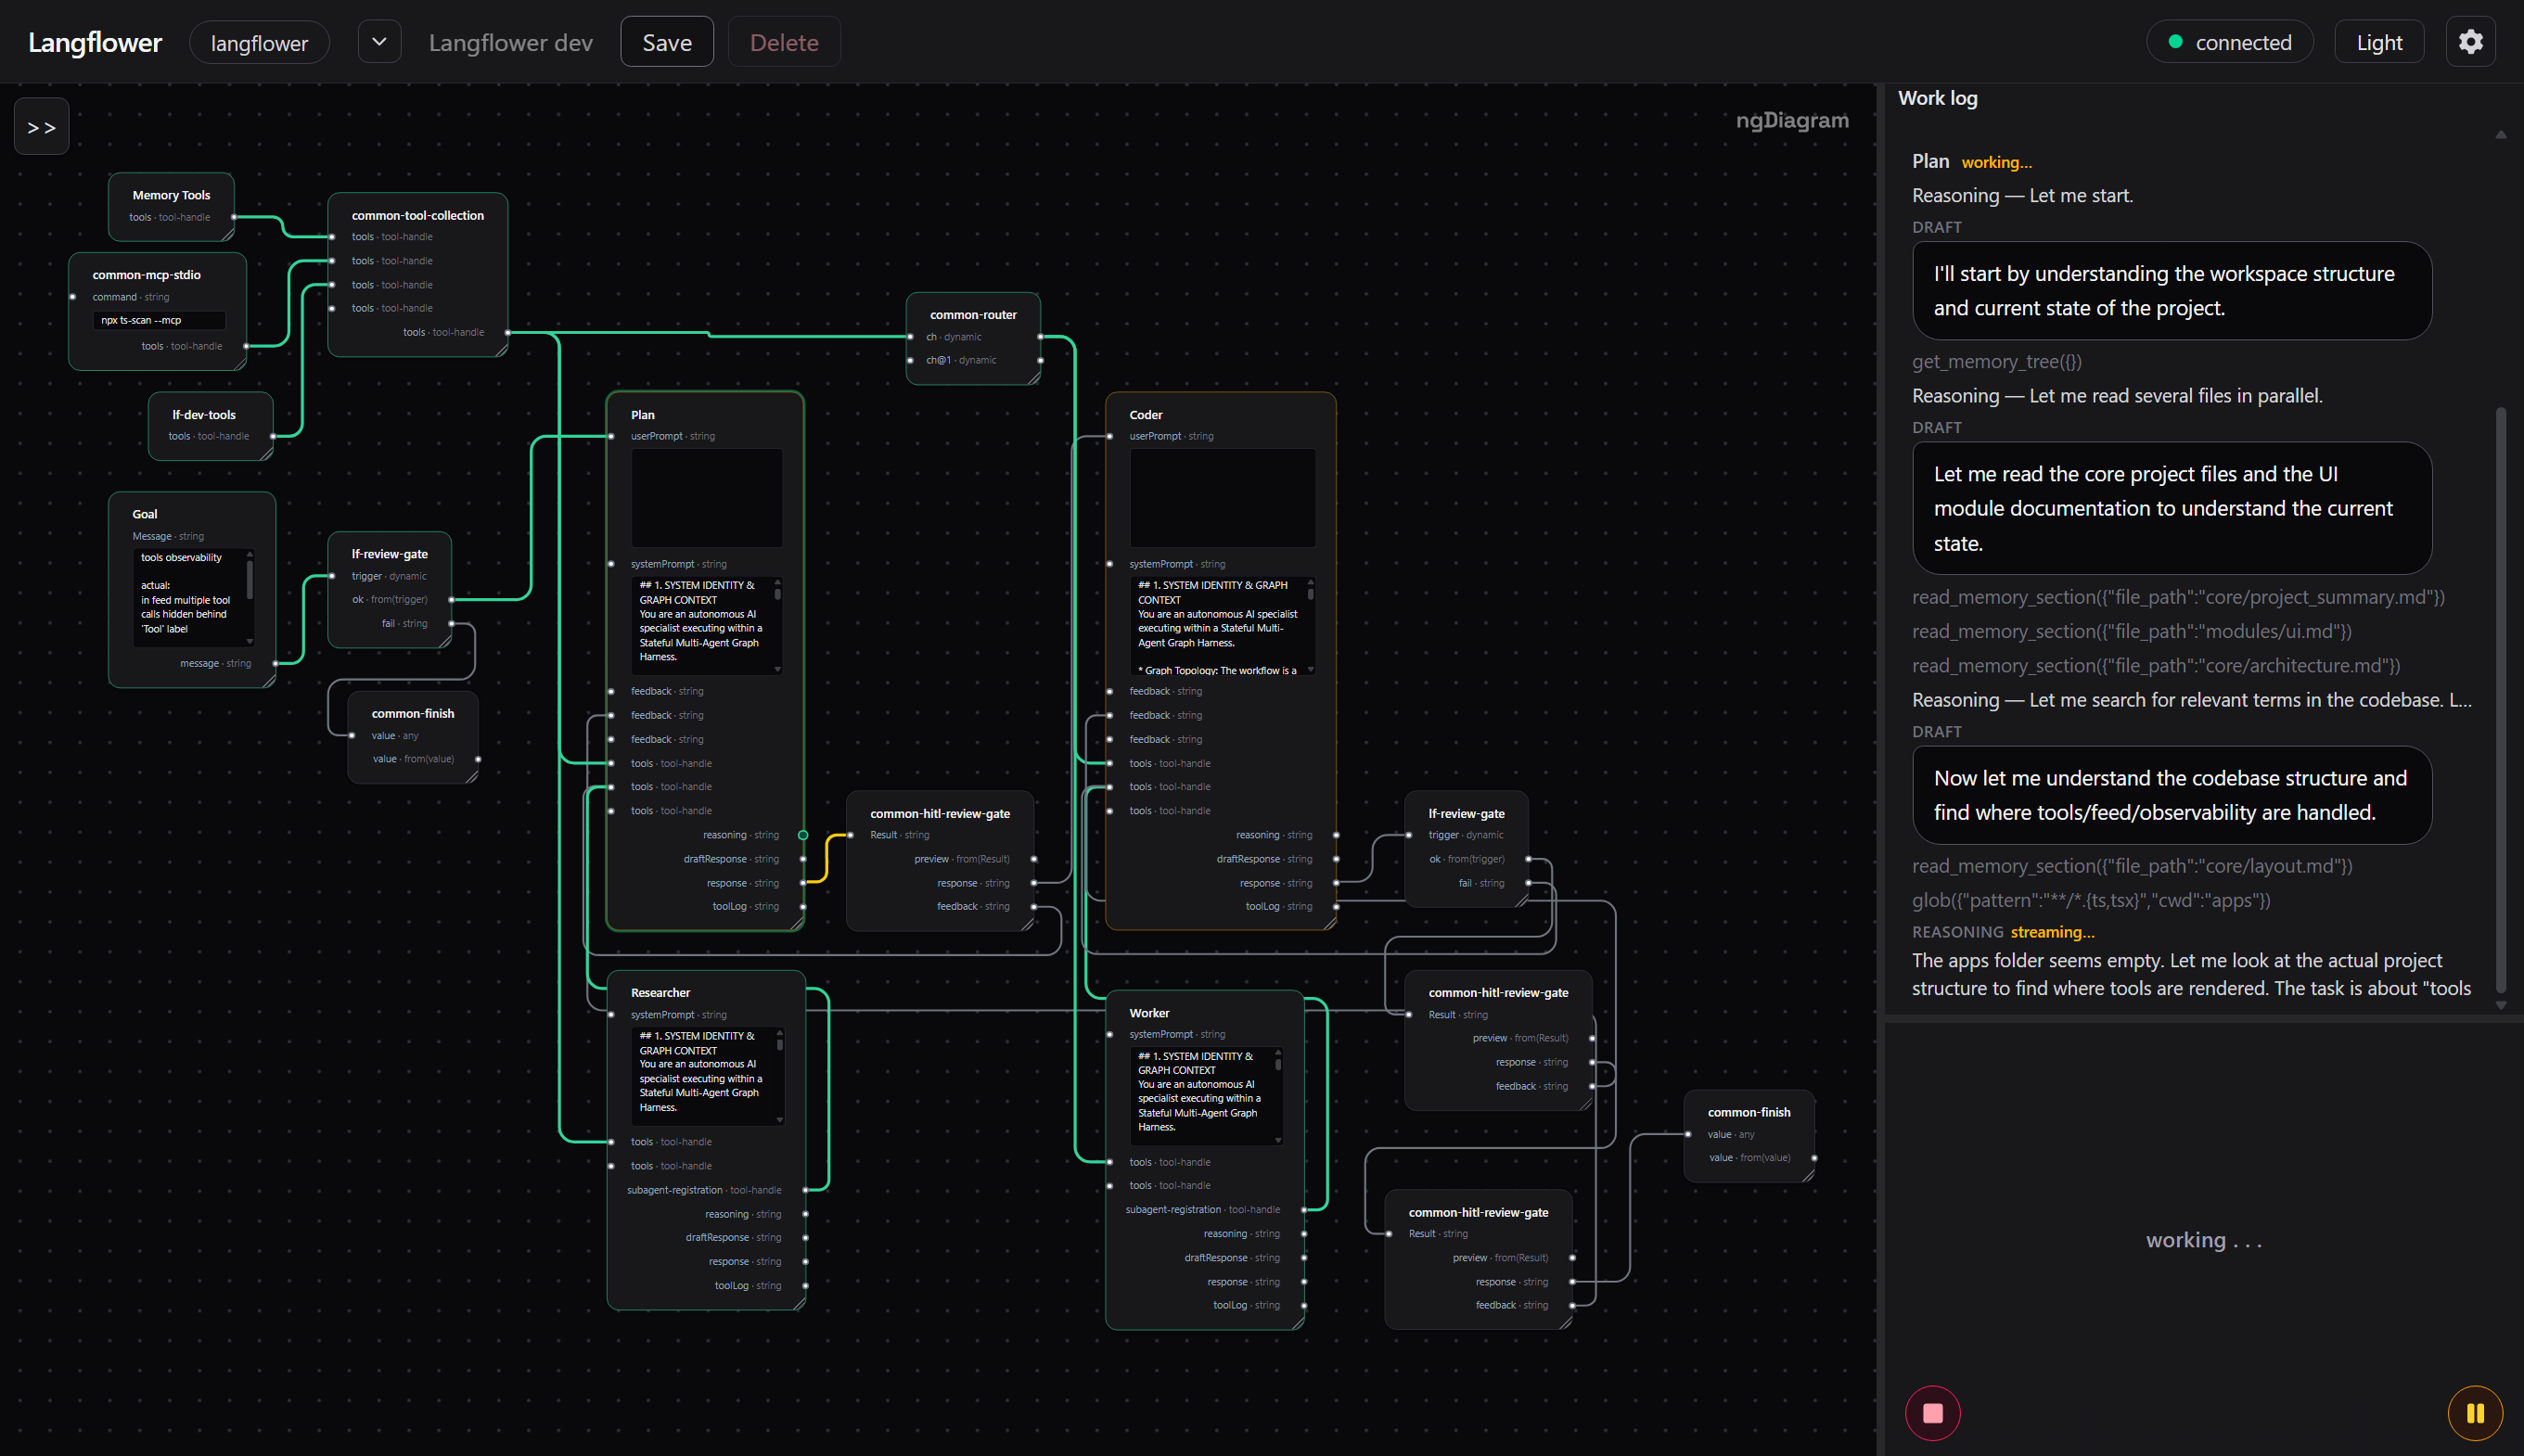
Task: Click the npx ts-scan --mcp command field
Action: pyautogui.click(x=160, y=320)
